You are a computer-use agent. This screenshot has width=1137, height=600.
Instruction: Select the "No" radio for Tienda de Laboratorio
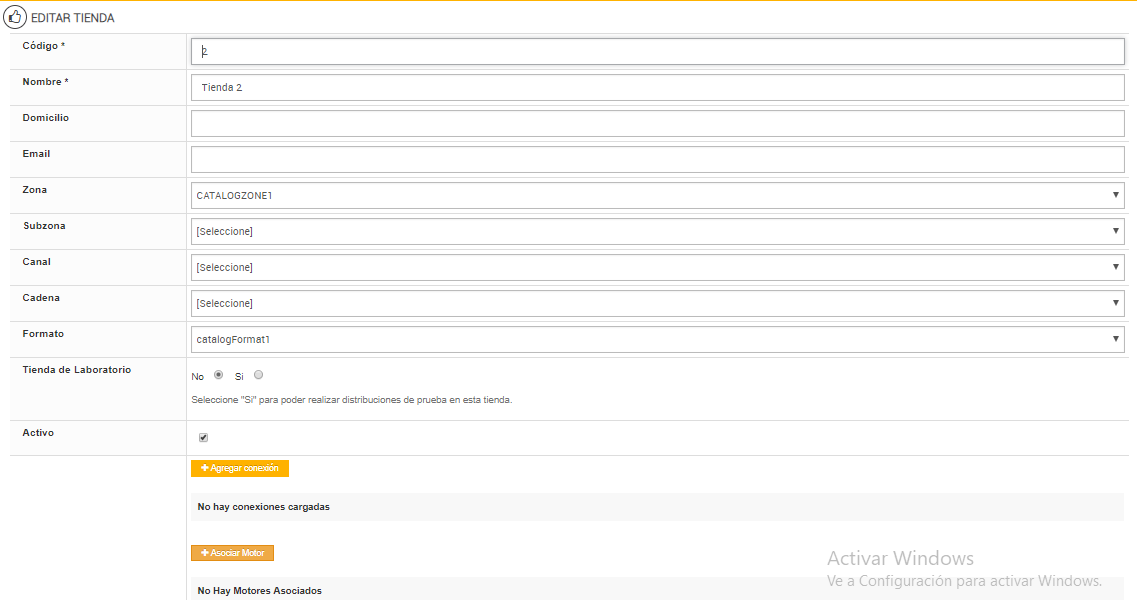[218, 375]
